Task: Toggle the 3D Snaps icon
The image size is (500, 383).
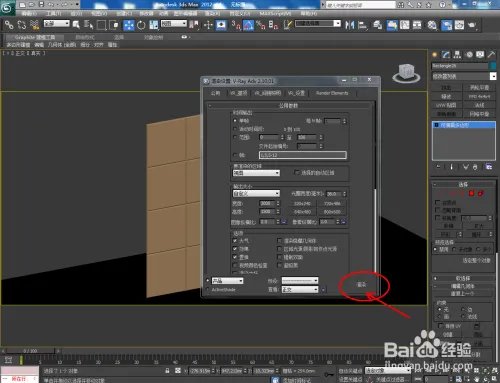Action: (236, 25)
